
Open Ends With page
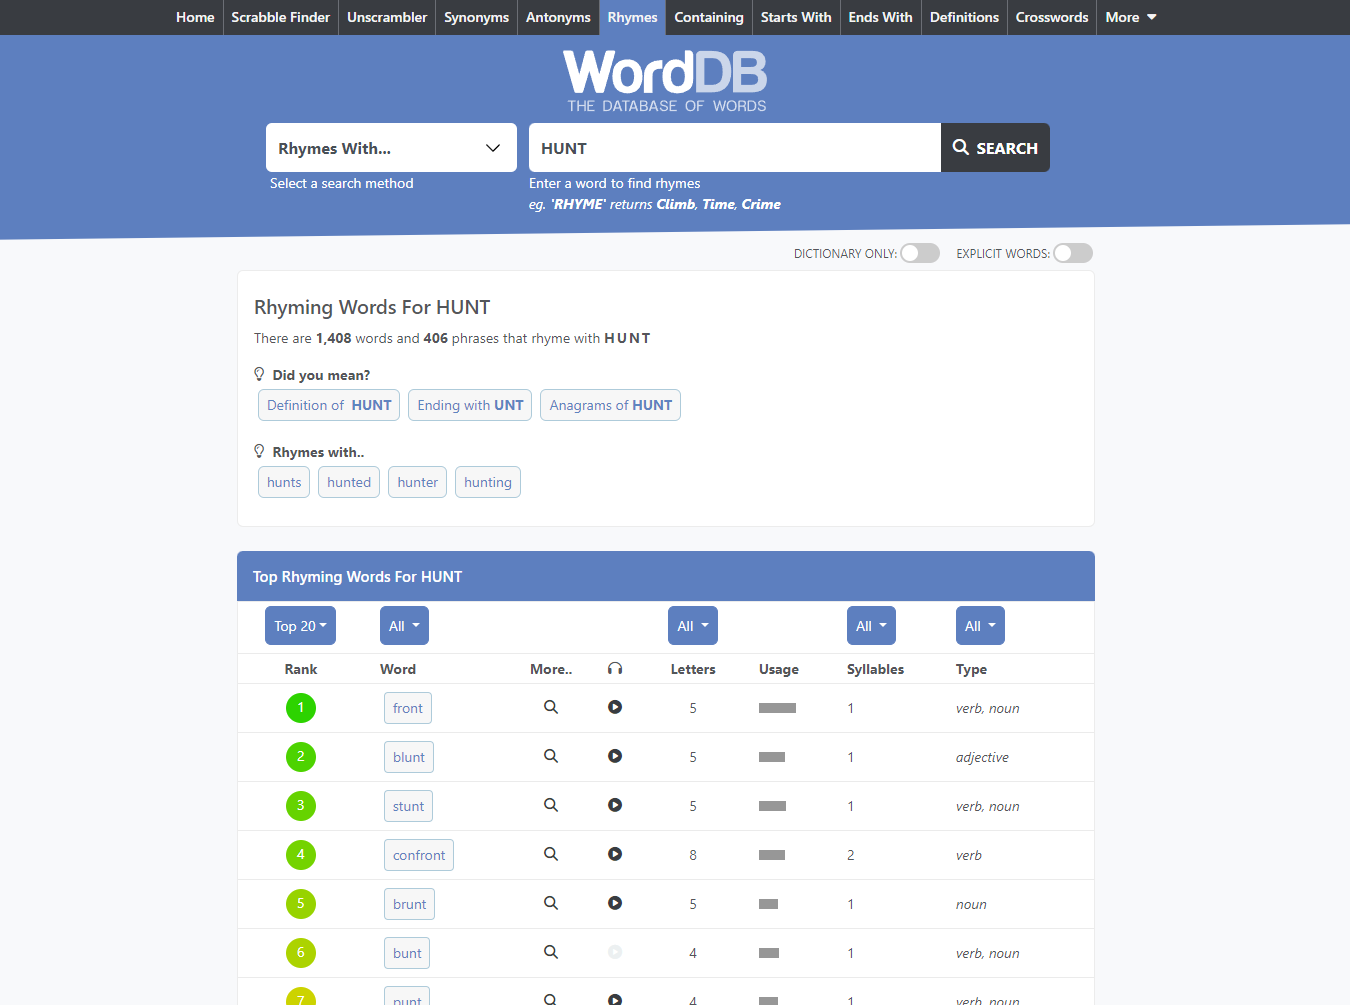click(881, 17)
